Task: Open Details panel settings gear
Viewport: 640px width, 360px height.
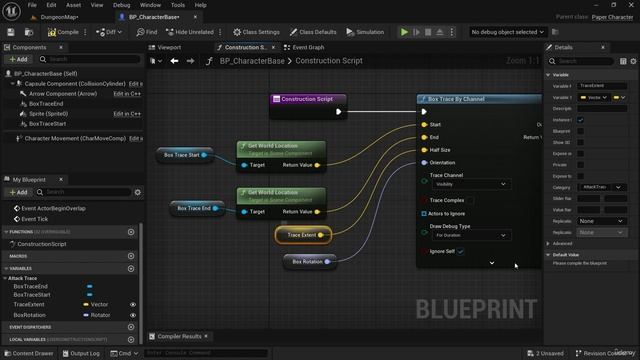Action: (x=633, y=61)
